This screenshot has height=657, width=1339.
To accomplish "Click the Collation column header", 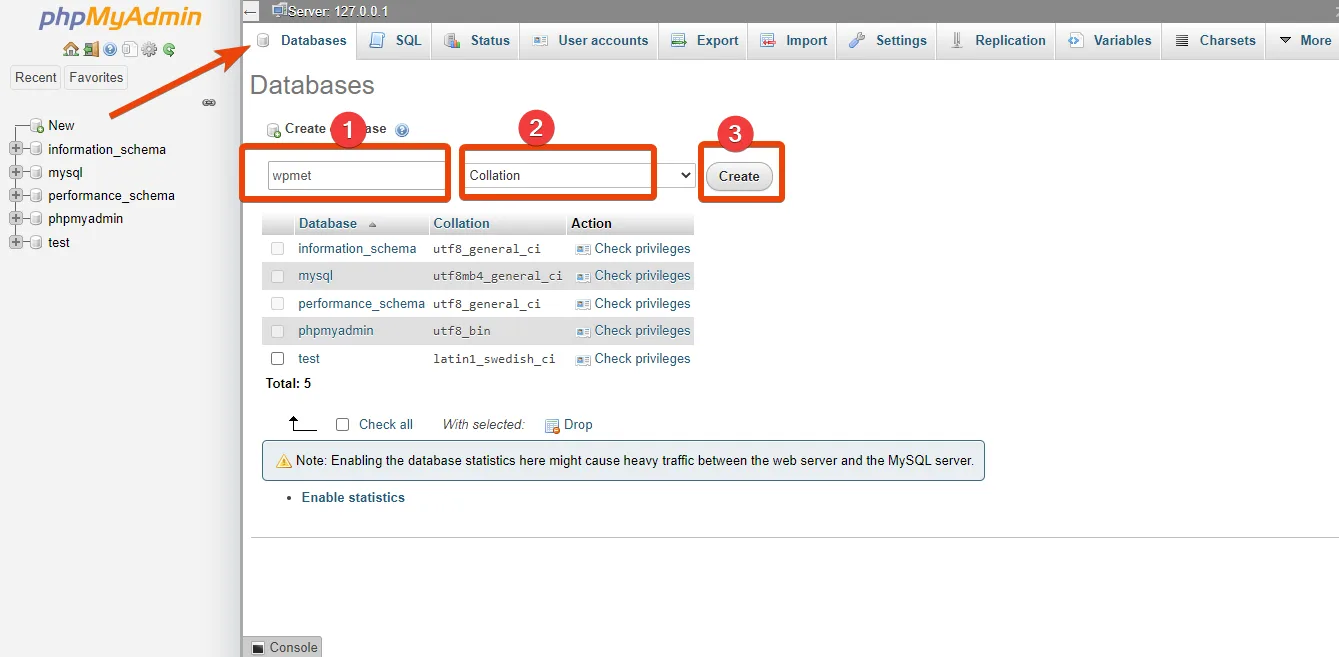I will click(x=461, y=224).
